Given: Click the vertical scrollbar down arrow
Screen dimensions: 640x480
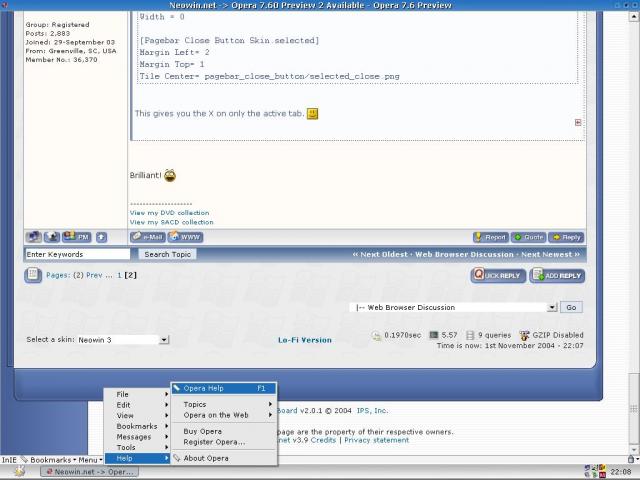Looking at the screenshot, I should 633,450.
